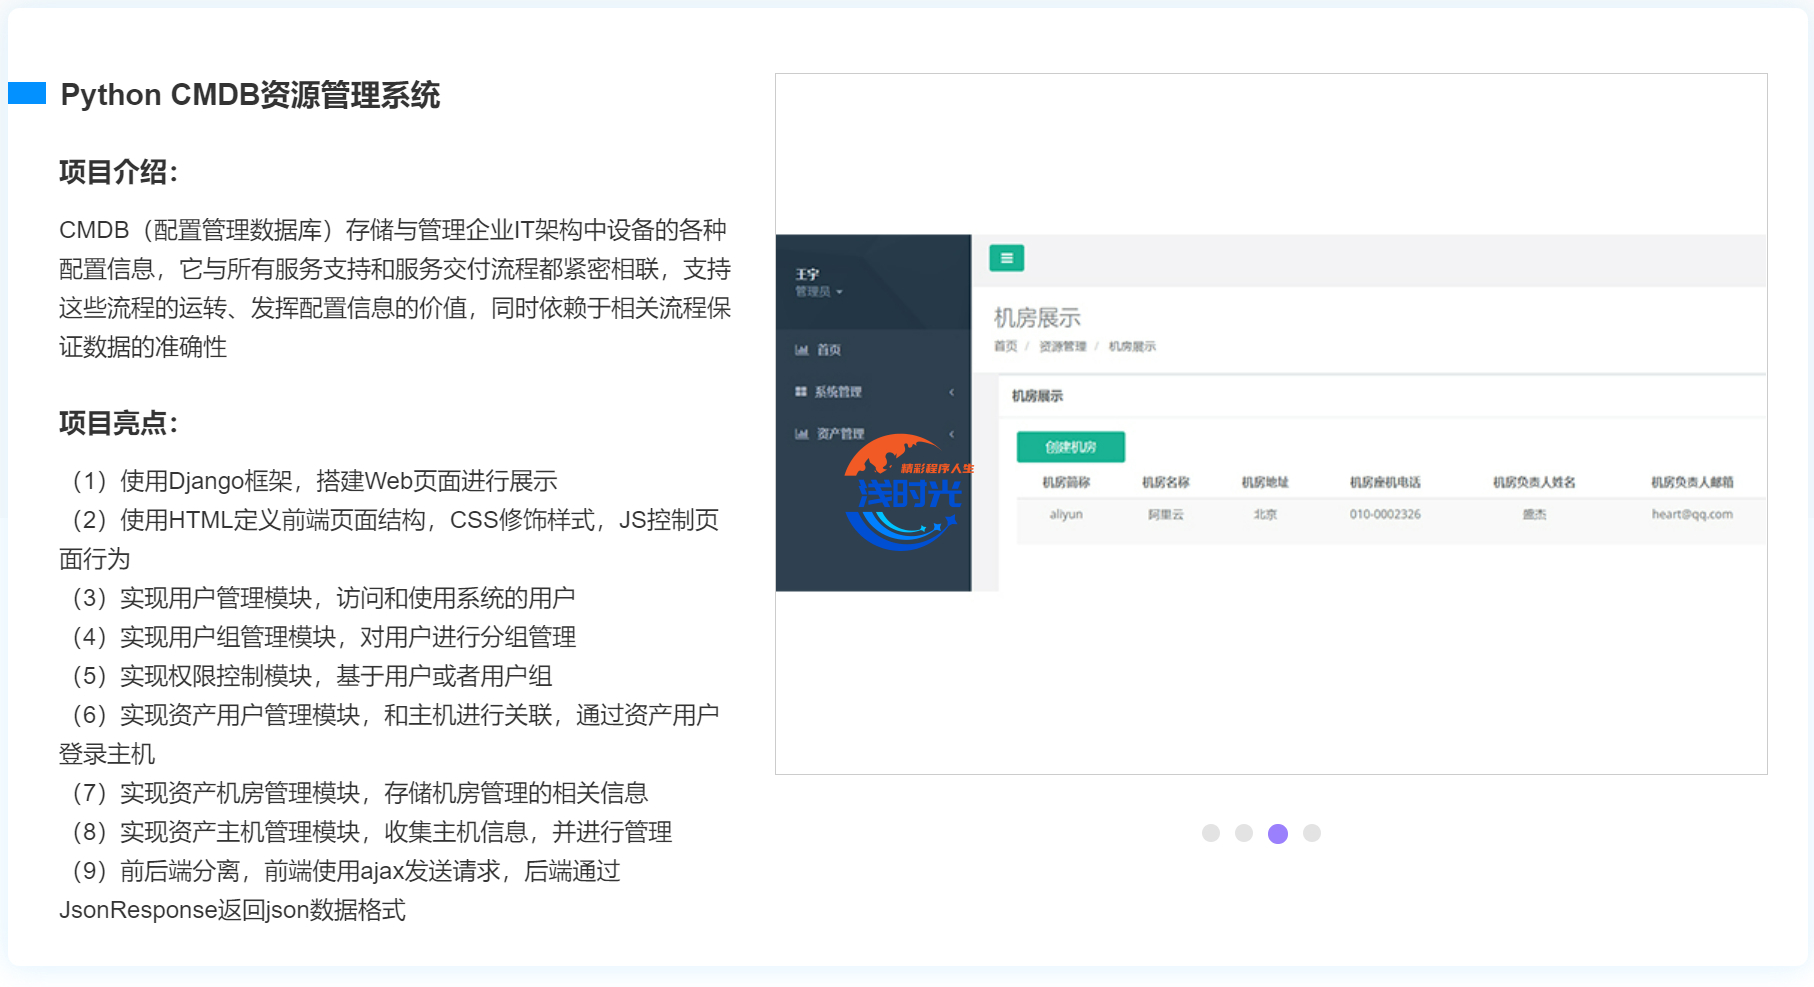Screen dimensions: 1814x987
Task: Click the 机房座机电话 column header
Action: coord(1384,482)
